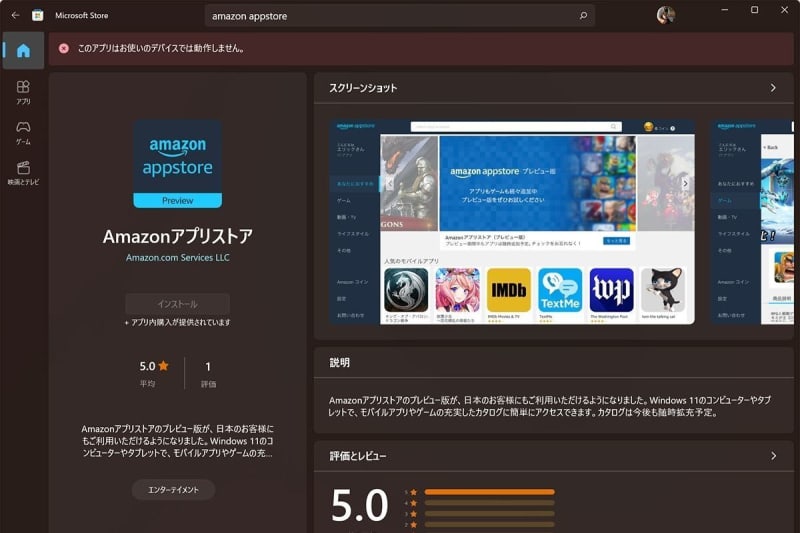
Task: Click the back arrow in title bar
Action: 15,15
